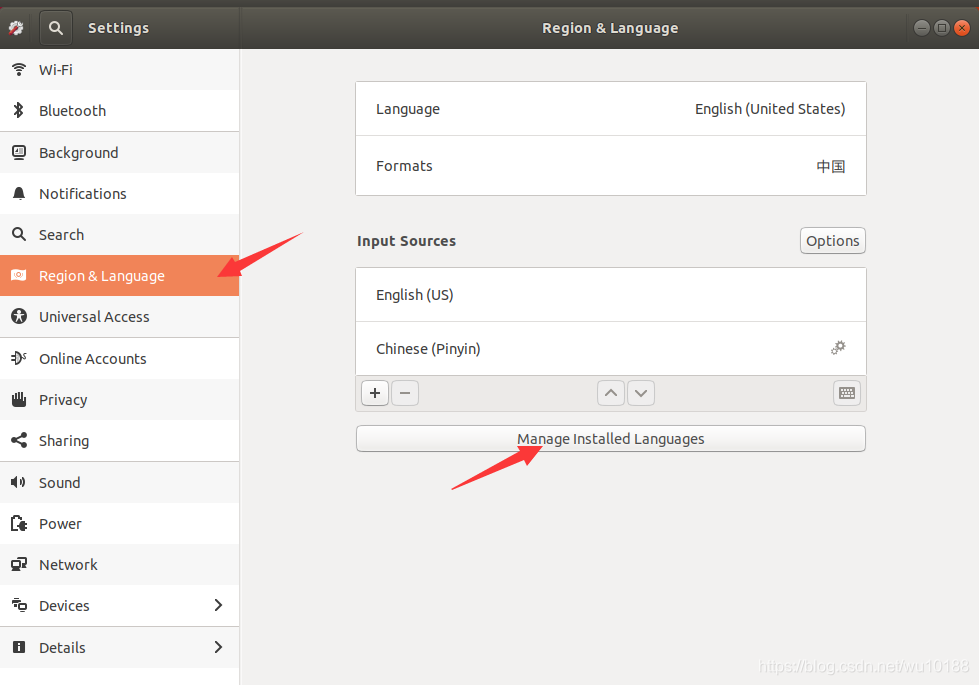Image resolution: width=979 pixels, height=685 pixels.
Task: Click the Privacy hand icon
Action: click(x=19, y=399)
